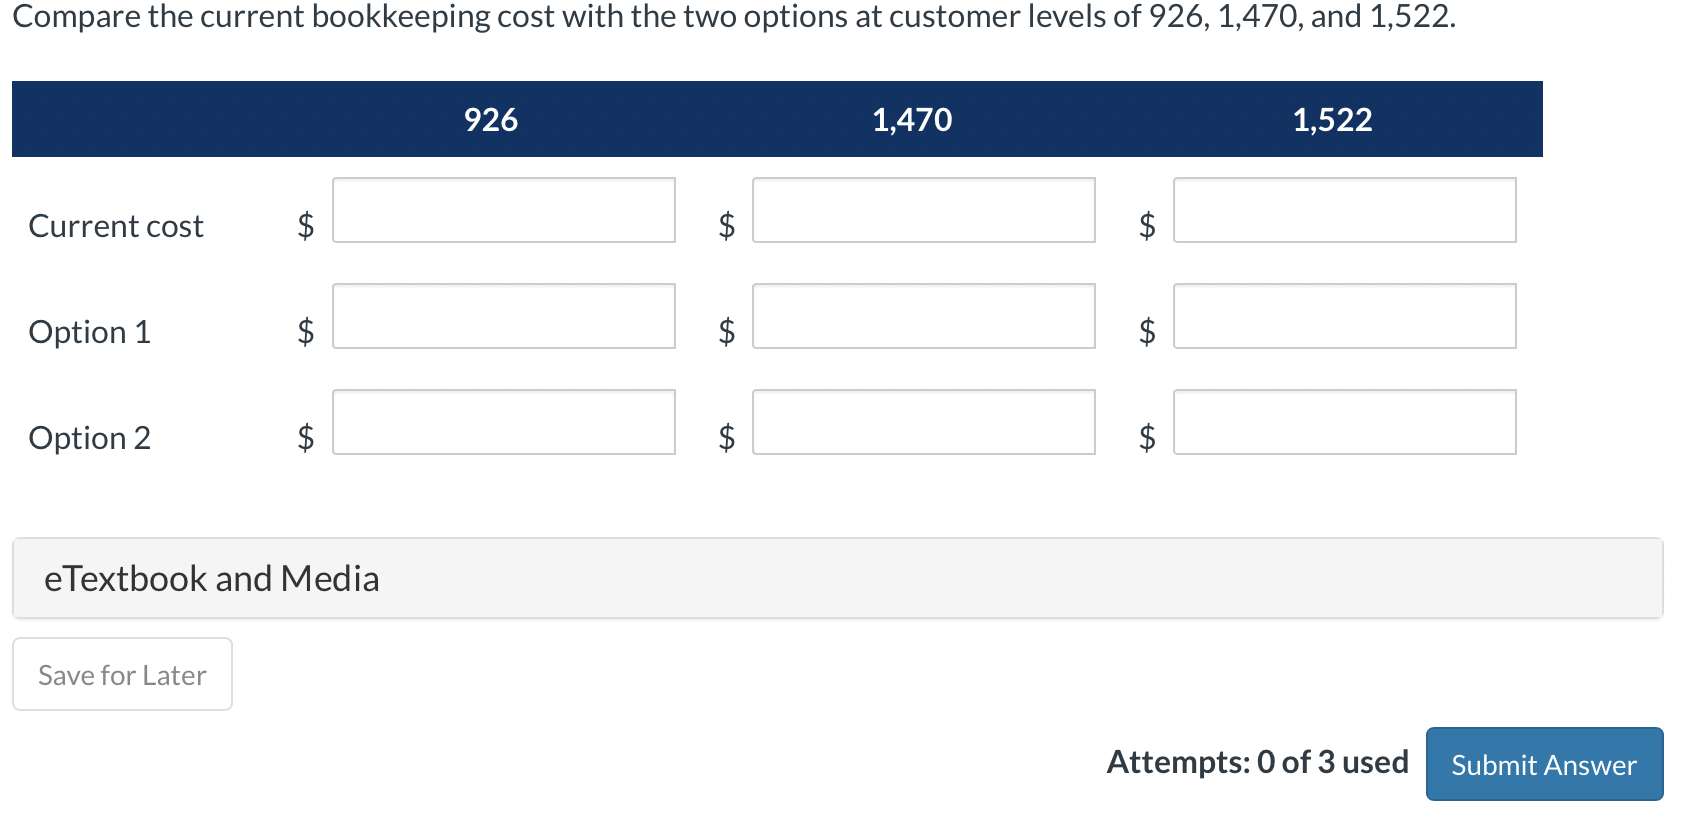Click the Option 1 input under 926
1702x822 pixels.
[503, 316]
